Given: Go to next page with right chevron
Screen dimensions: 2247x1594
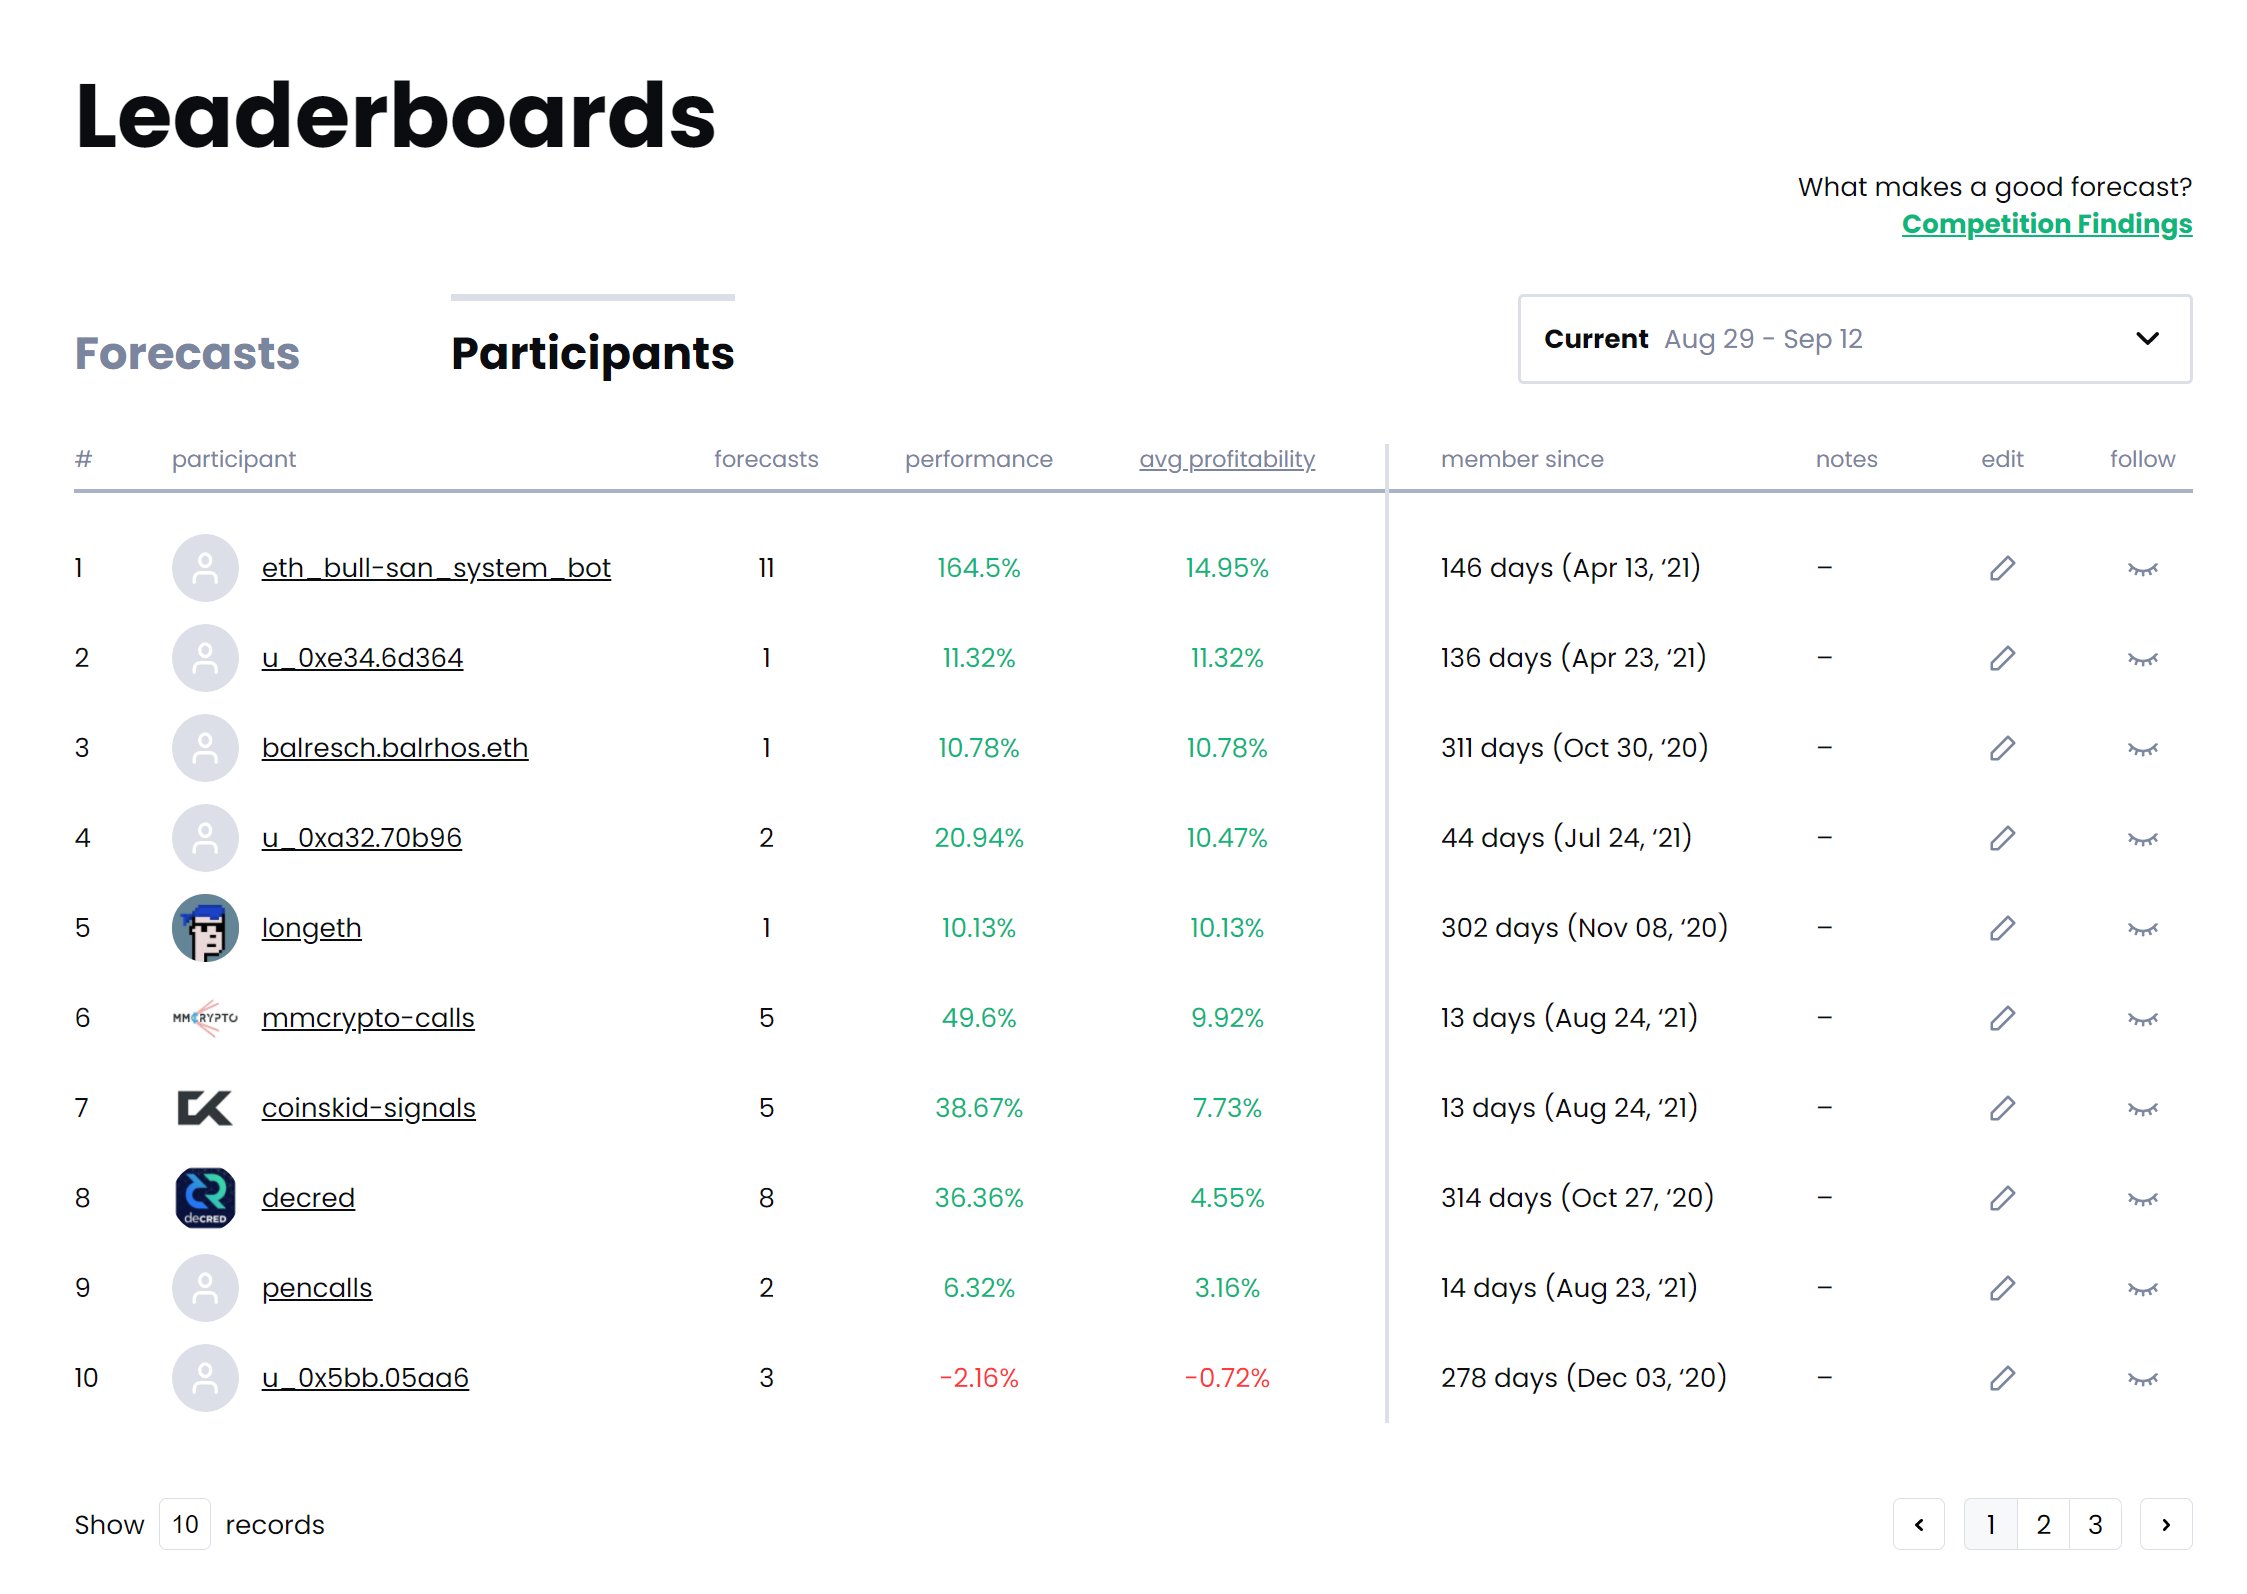Looking at the screenshot, I should (x=2165, y=1524).
